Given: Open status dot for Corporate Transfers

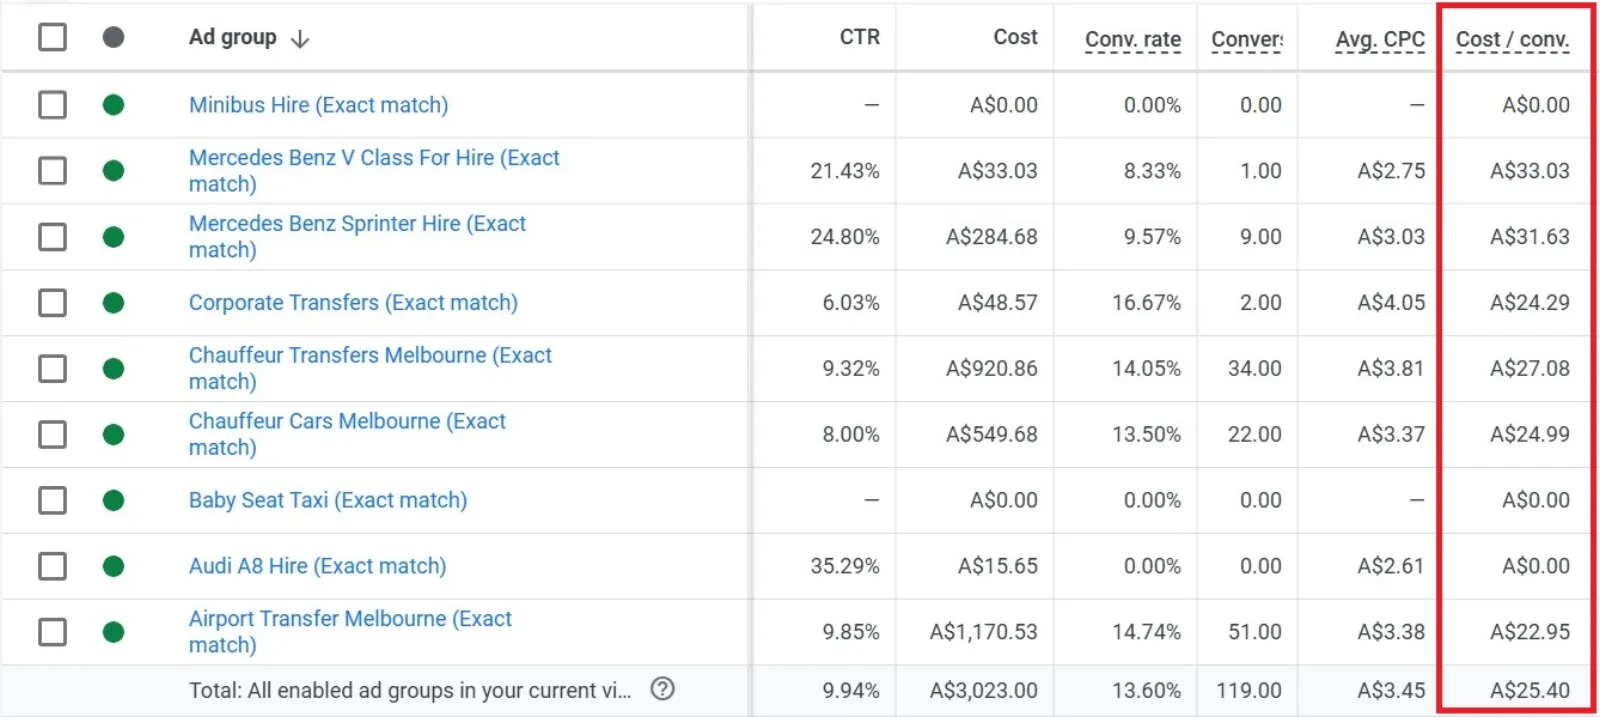Looking at the screenshot, I should 113,303.
